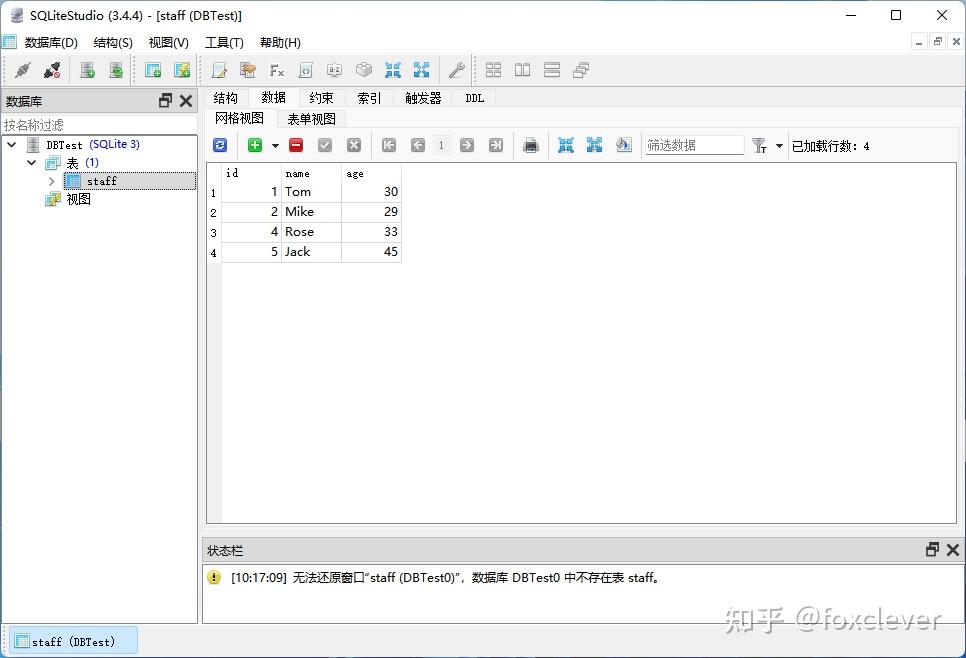Collapse the 表 (1) tree node
The height and width of the screenshot is (658, 966).
[31, 163]
